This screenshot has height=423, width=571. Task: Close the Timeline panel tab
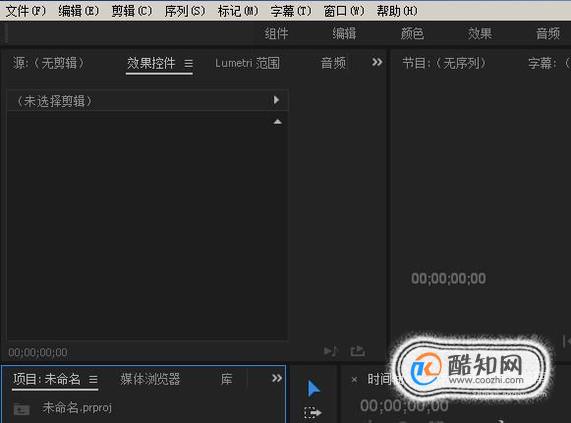click(x=354, y=380)
